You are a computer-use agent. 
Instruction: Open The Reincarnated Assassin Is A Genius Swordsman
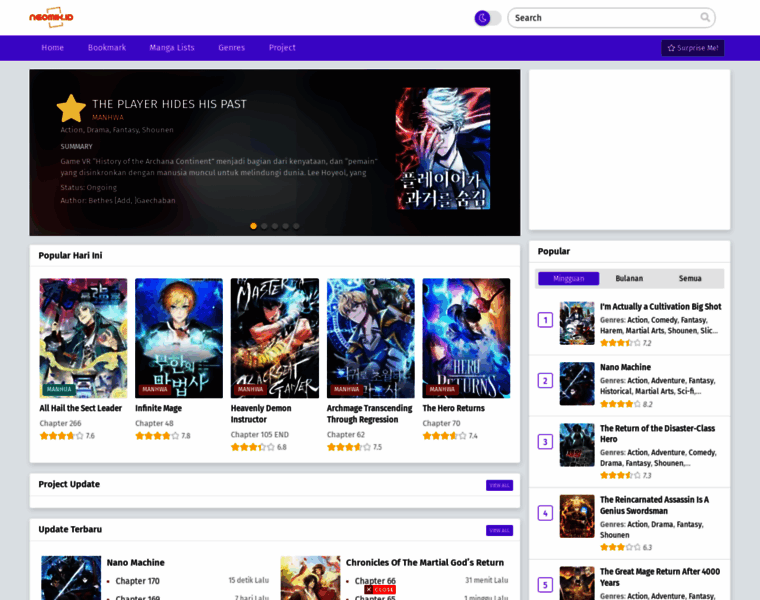click(x=654, y=505)
